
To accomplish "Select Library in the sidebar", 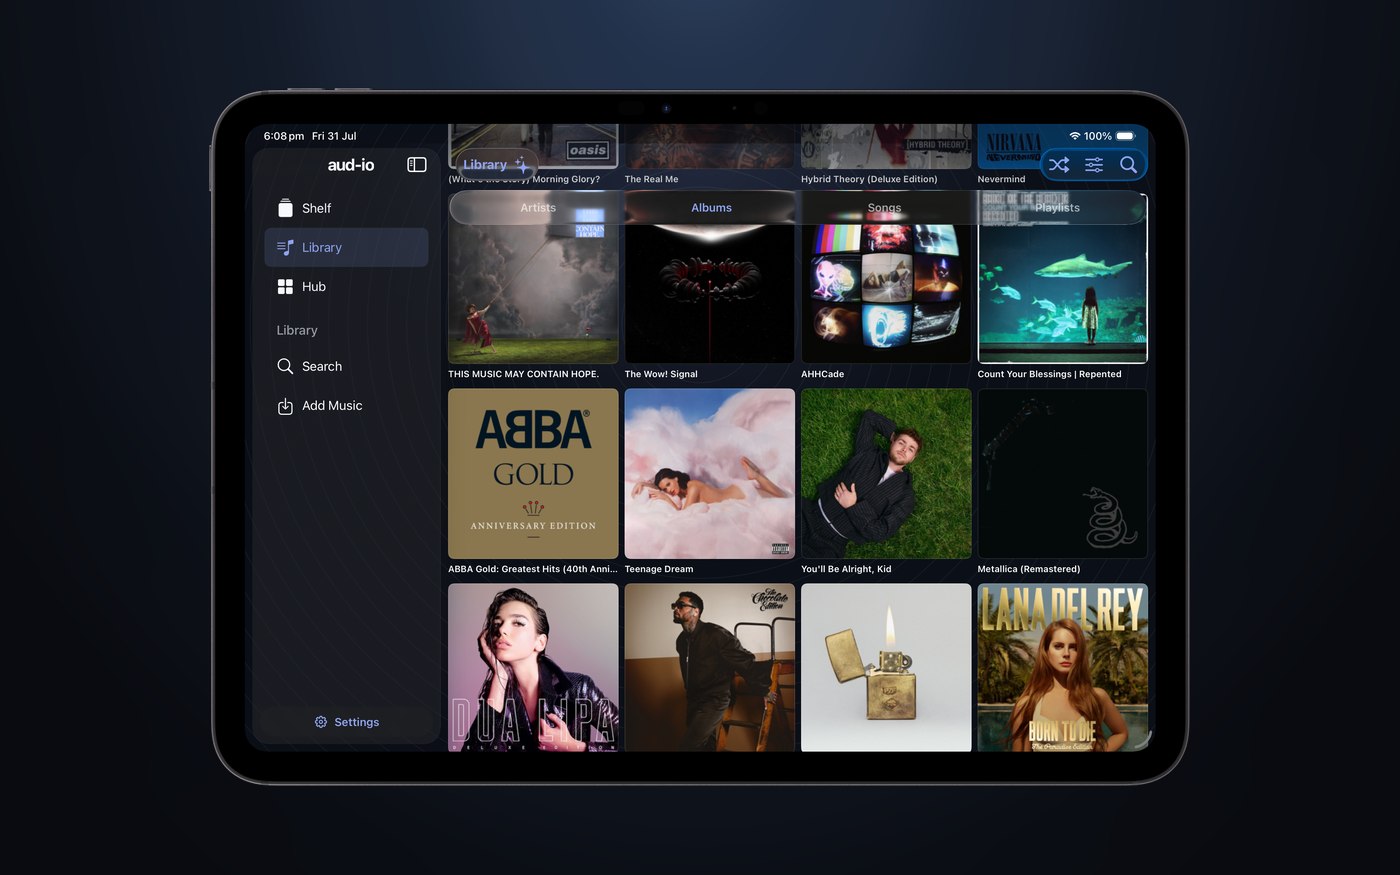I will (346, 247).
